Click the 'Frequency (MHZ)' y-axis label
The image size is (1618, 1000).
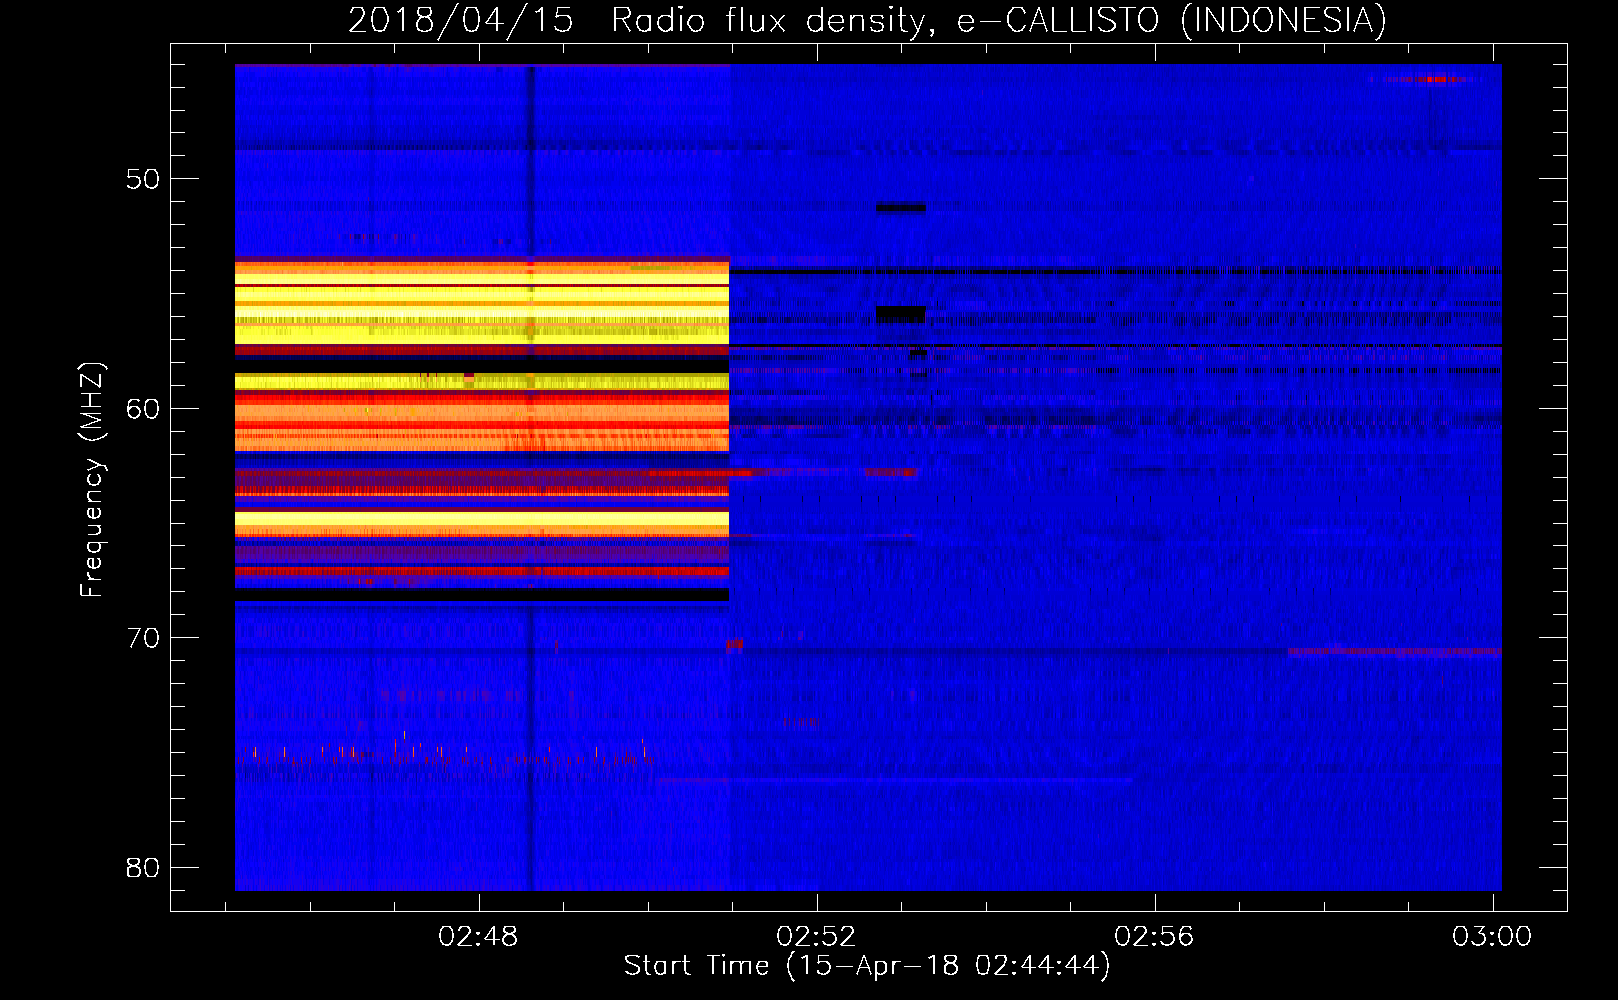(x=92, y=480)
